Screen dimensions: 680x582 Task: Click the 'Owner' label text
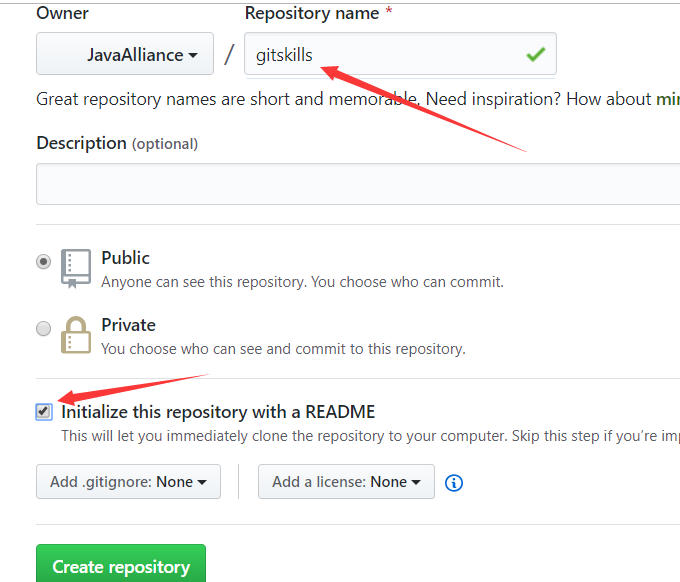click(x=62, y=13)
